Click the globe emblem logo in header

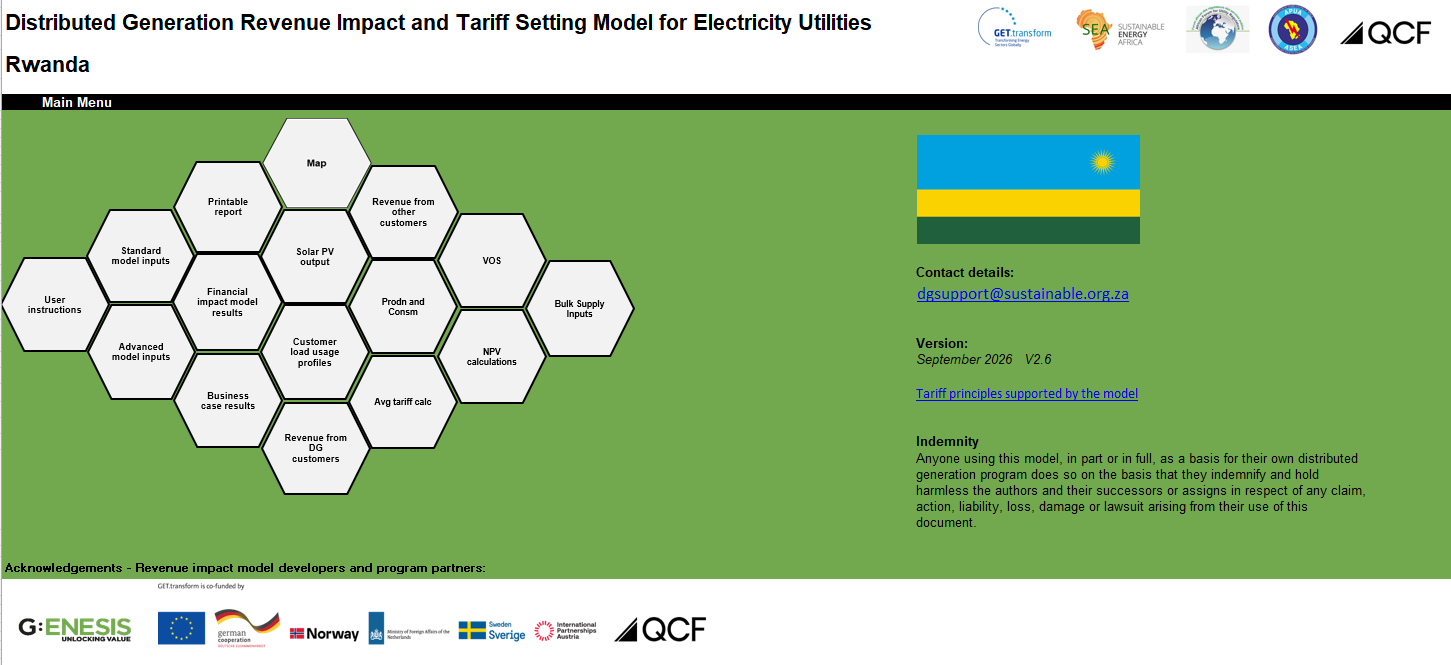click(x=1217, y=30)
